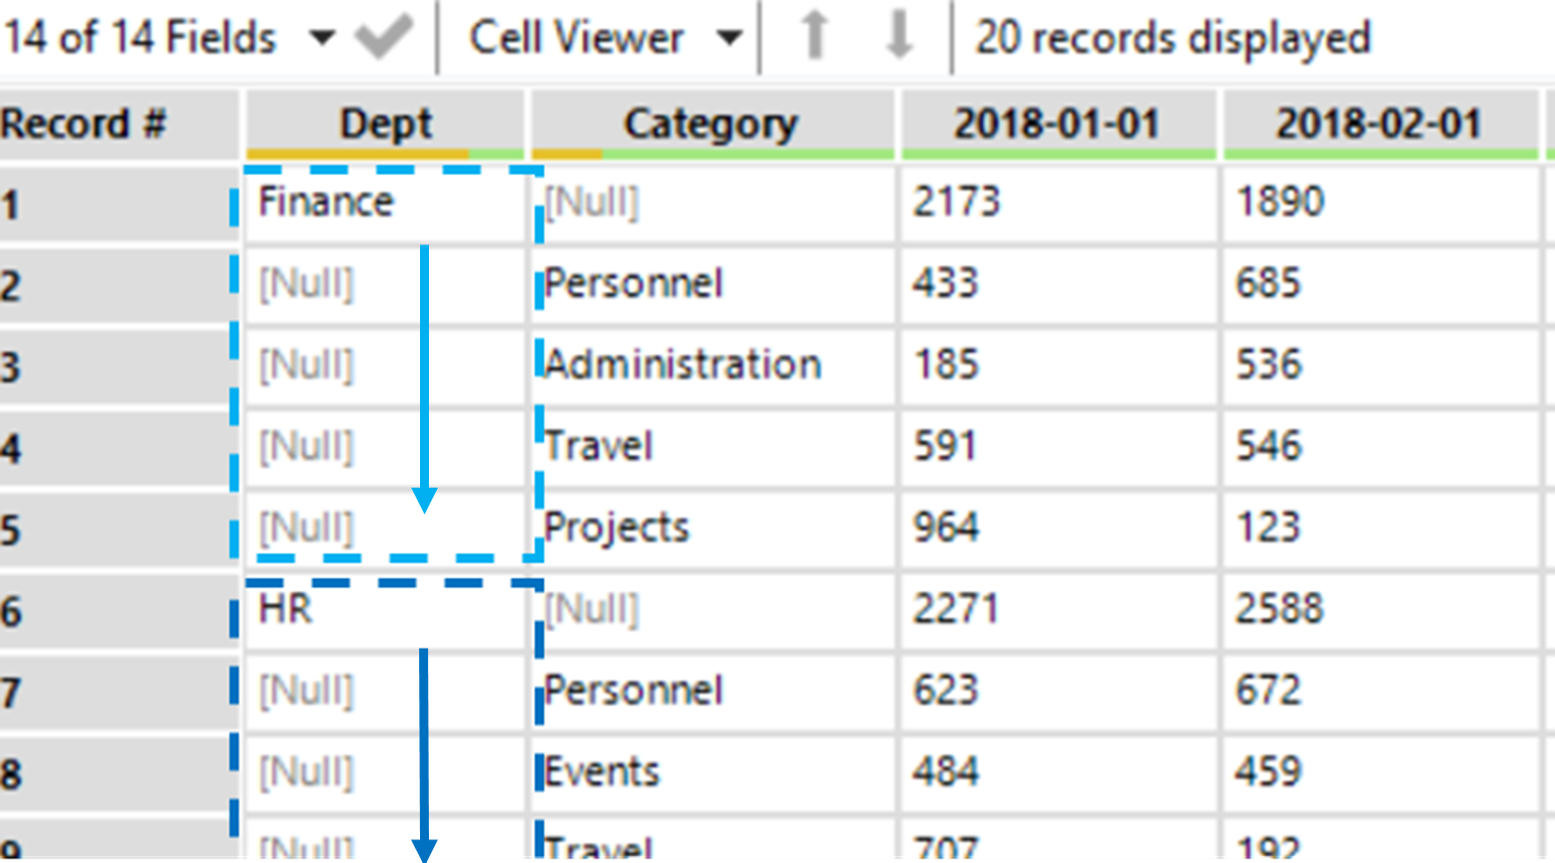Click the down arrow icon

click(x=899, y=38)
